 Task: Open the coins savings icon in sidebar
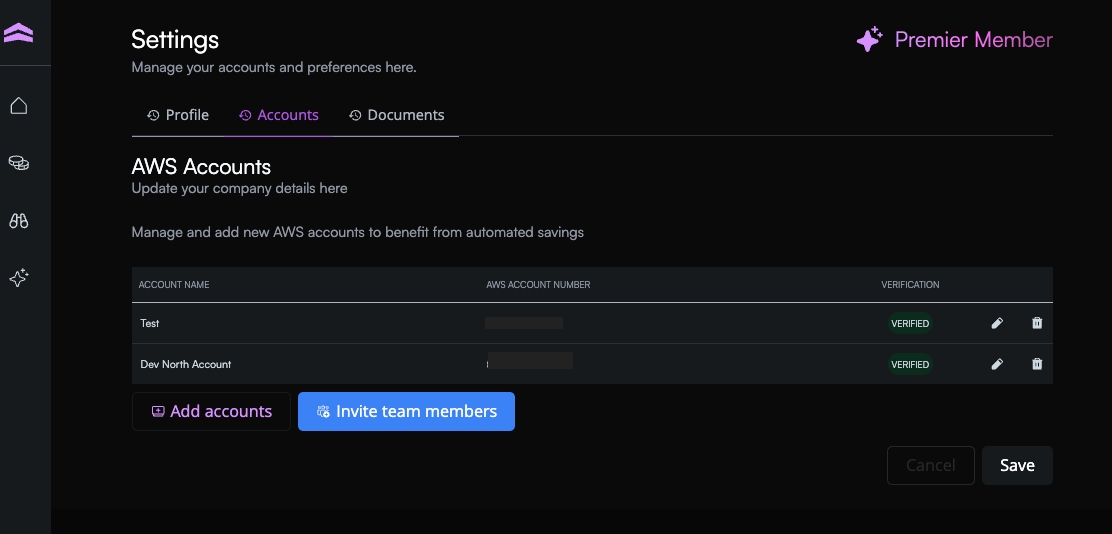coord(18,163)
